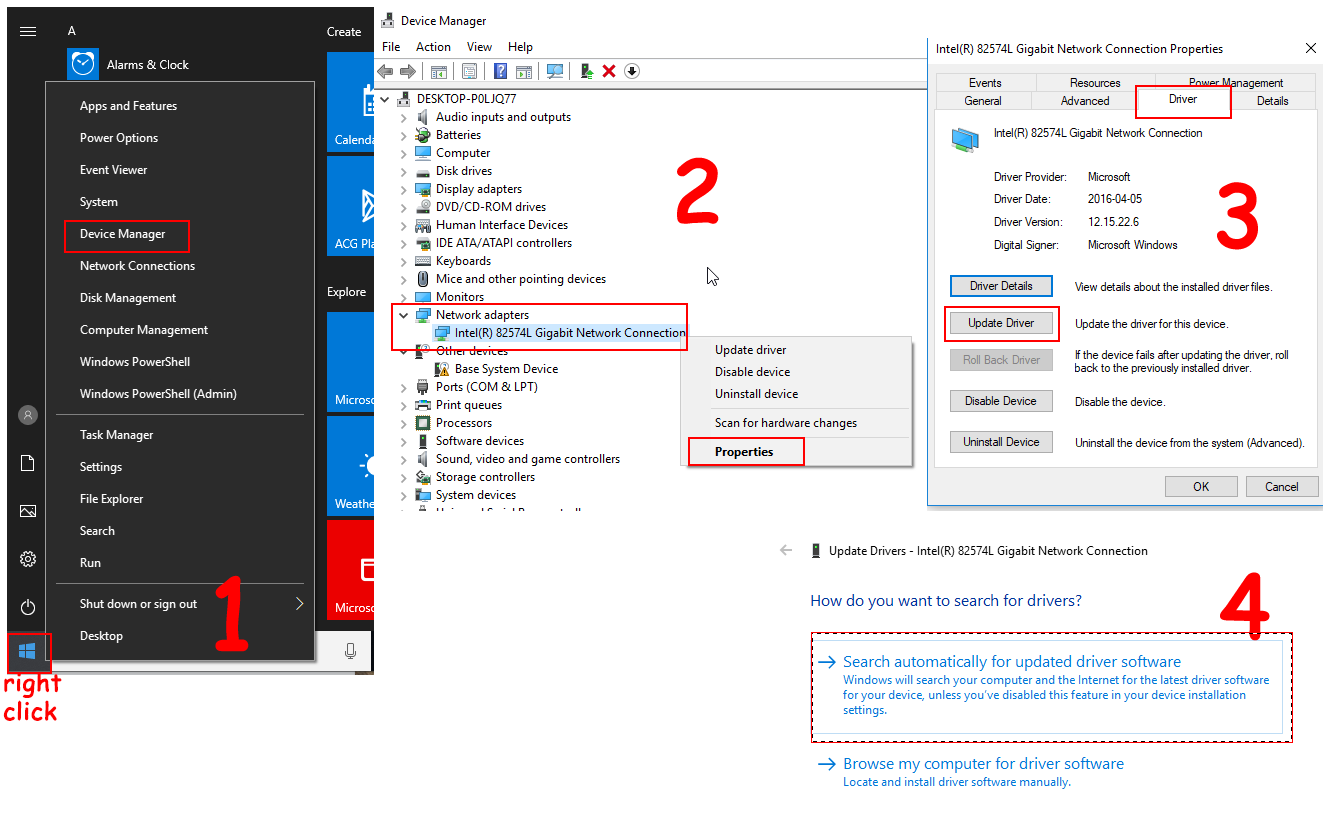Click the Documents icon in Start sidebar
Image resolution: width=1323 pixels, height=817 pixels.
(x=28, y=463)
